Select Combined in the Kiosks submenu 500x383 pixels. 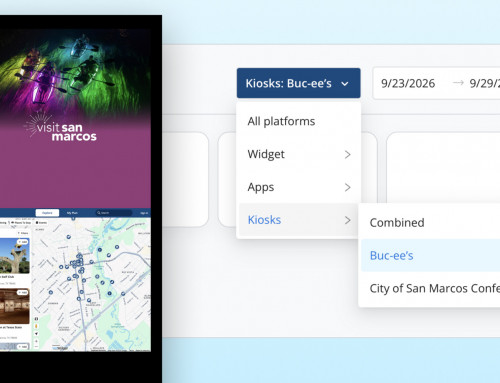pos(430,222)
